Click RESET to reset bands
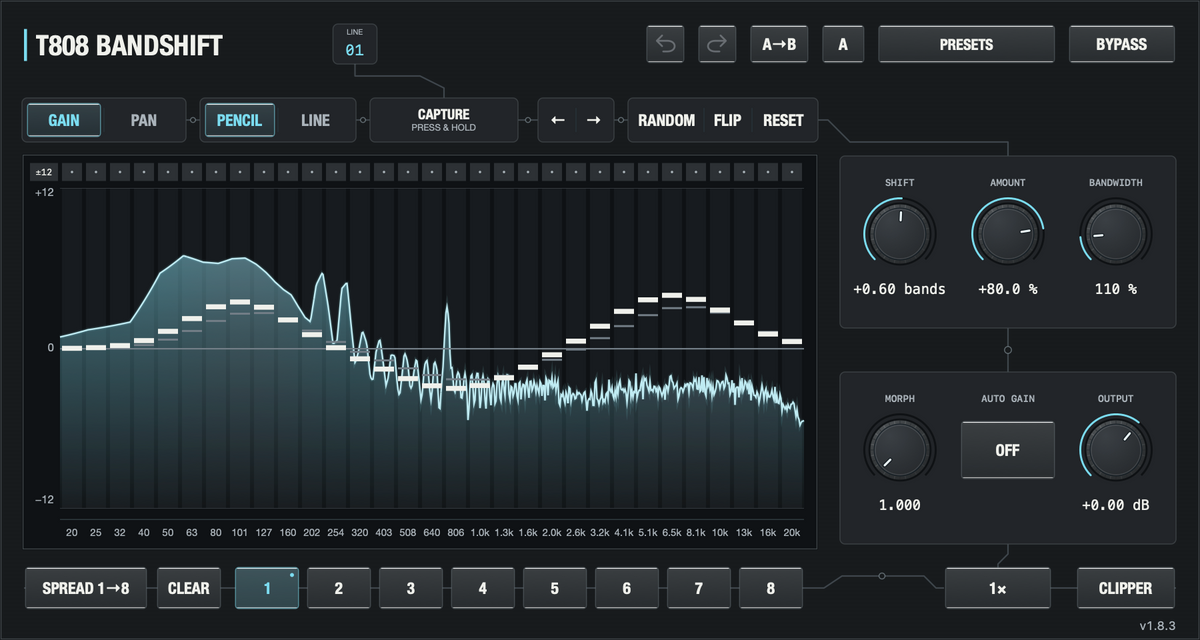This screenshot has height=640, width=1200. [x=783, y=120]
